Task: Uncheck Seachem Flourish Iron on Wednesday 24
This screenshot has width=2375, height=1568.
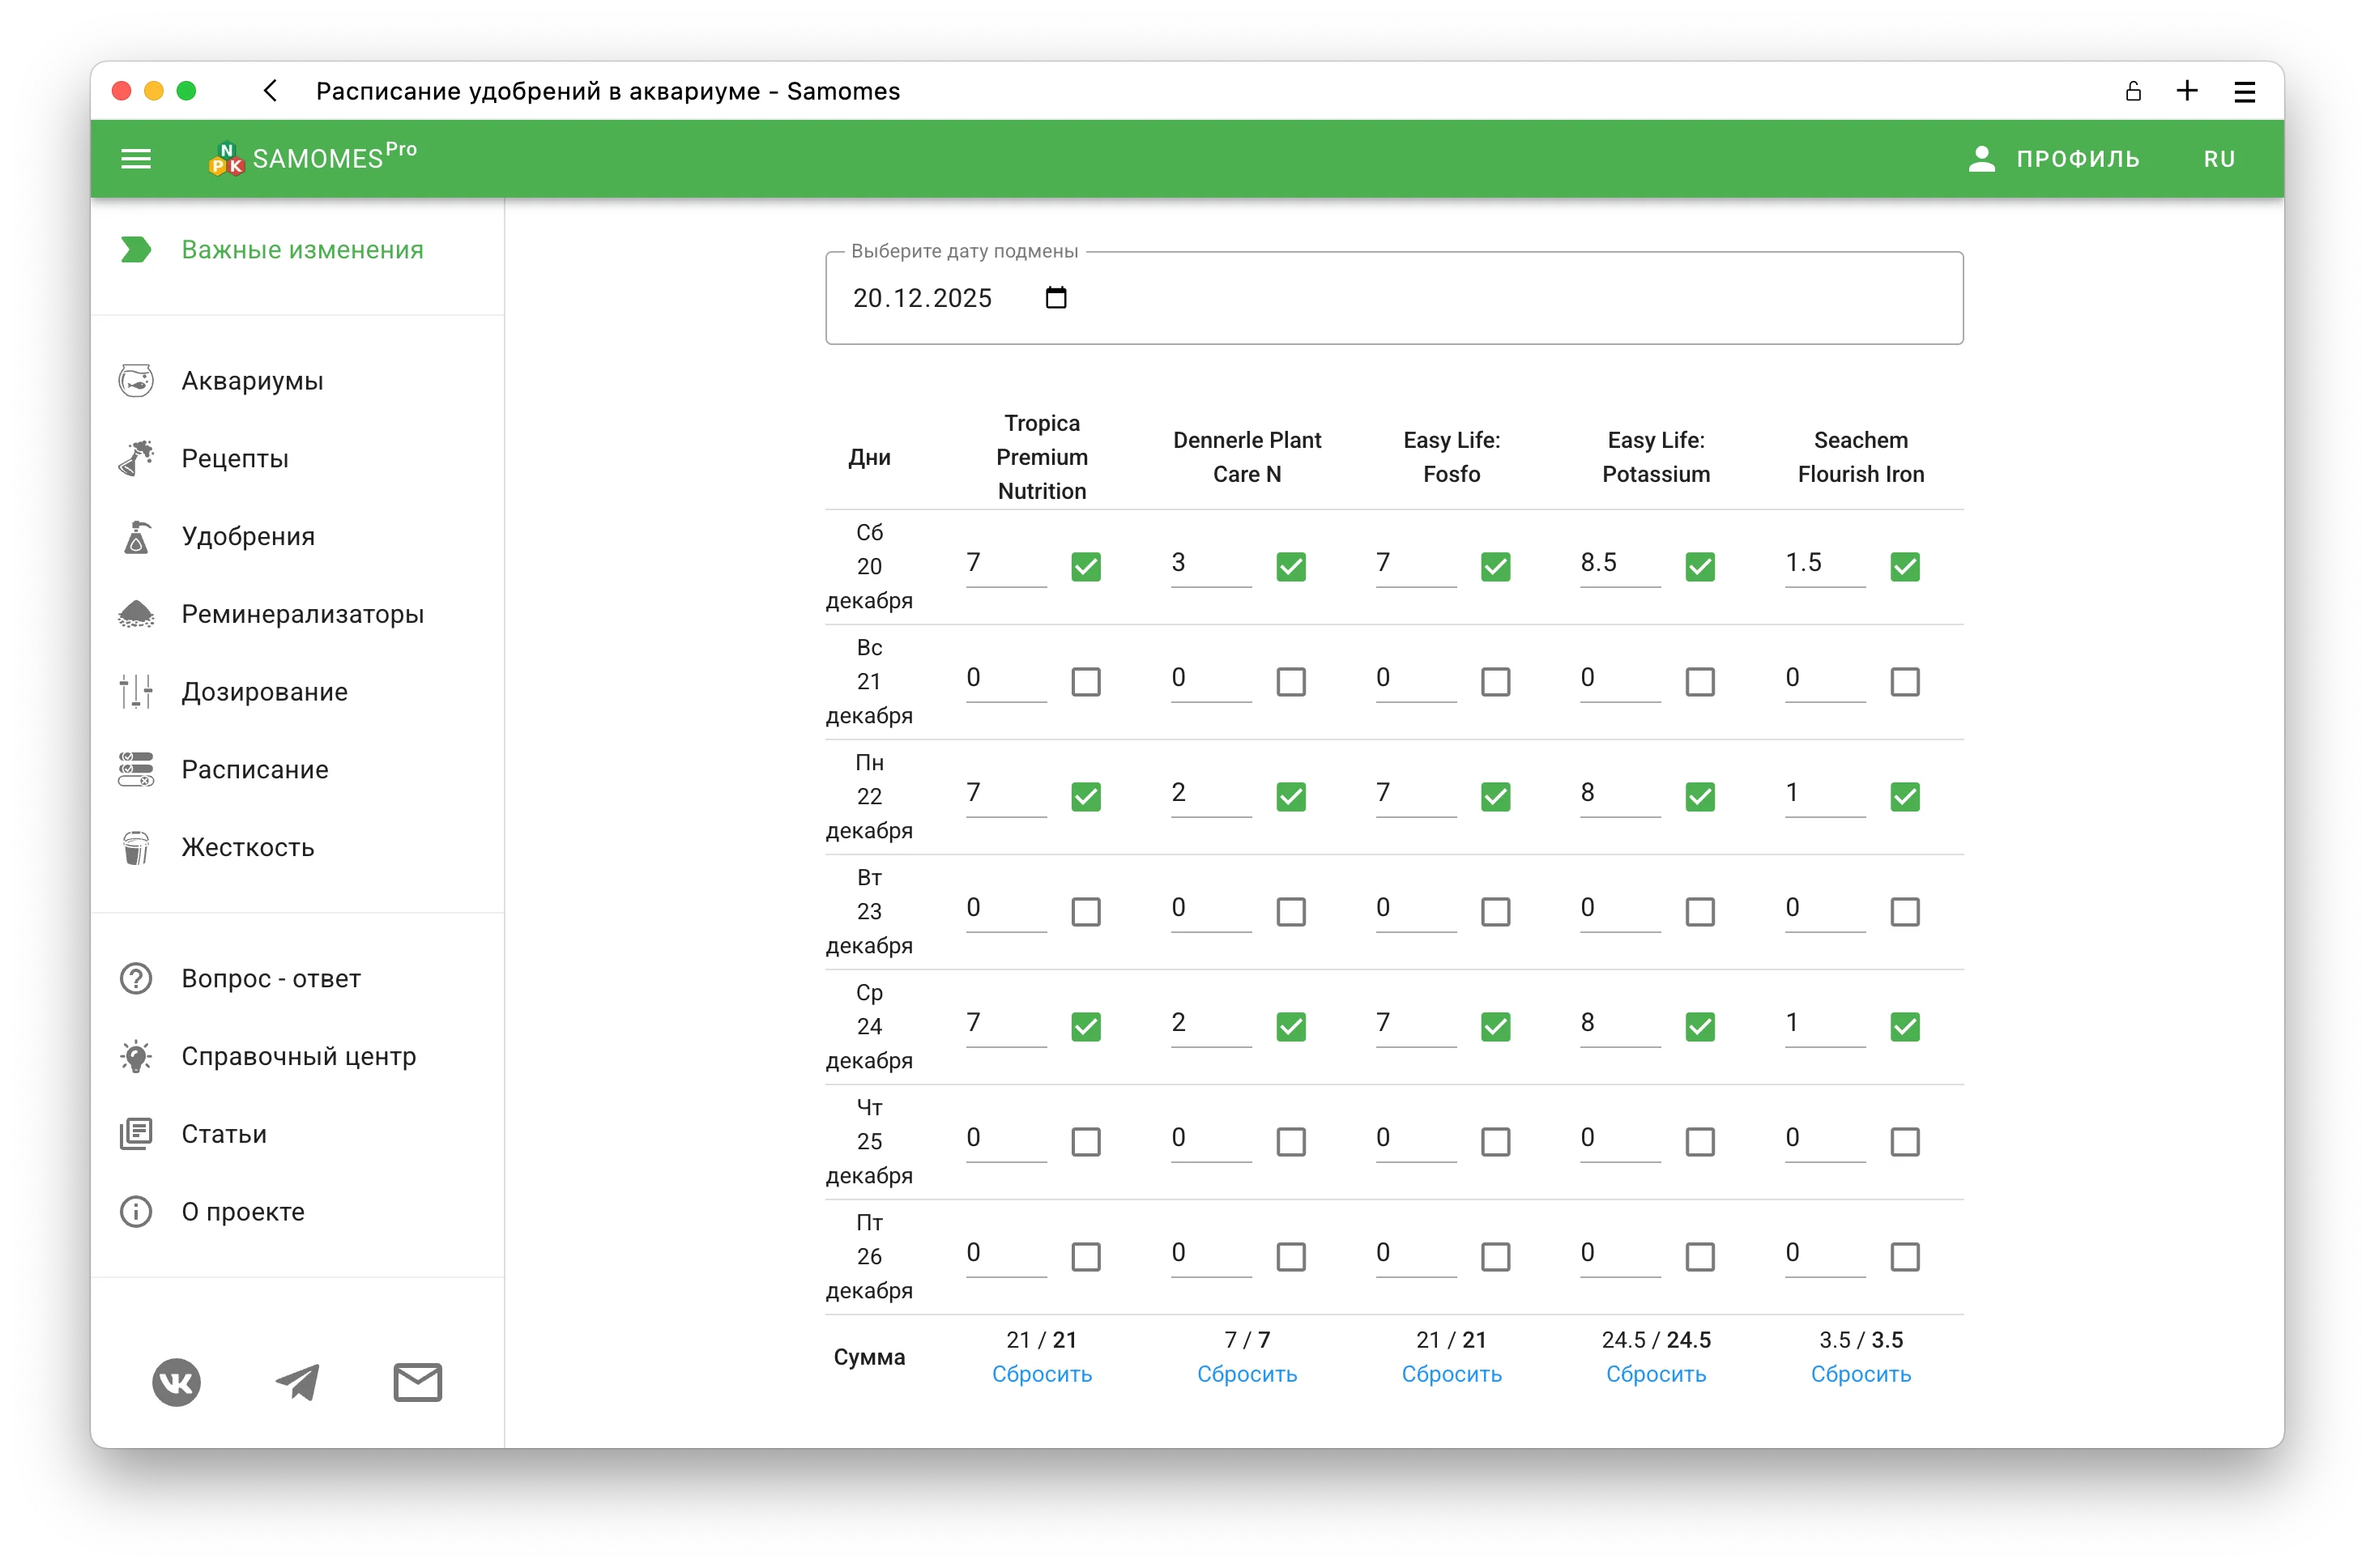Action: [x=1905, y=1027]
